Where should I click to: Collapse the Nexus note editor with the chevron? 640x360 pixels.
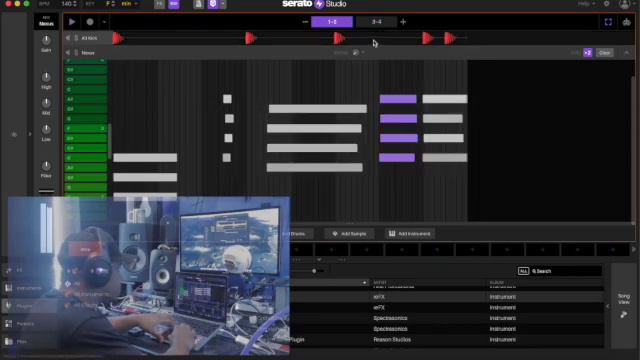pyautogui.click(x=627, y=53)
